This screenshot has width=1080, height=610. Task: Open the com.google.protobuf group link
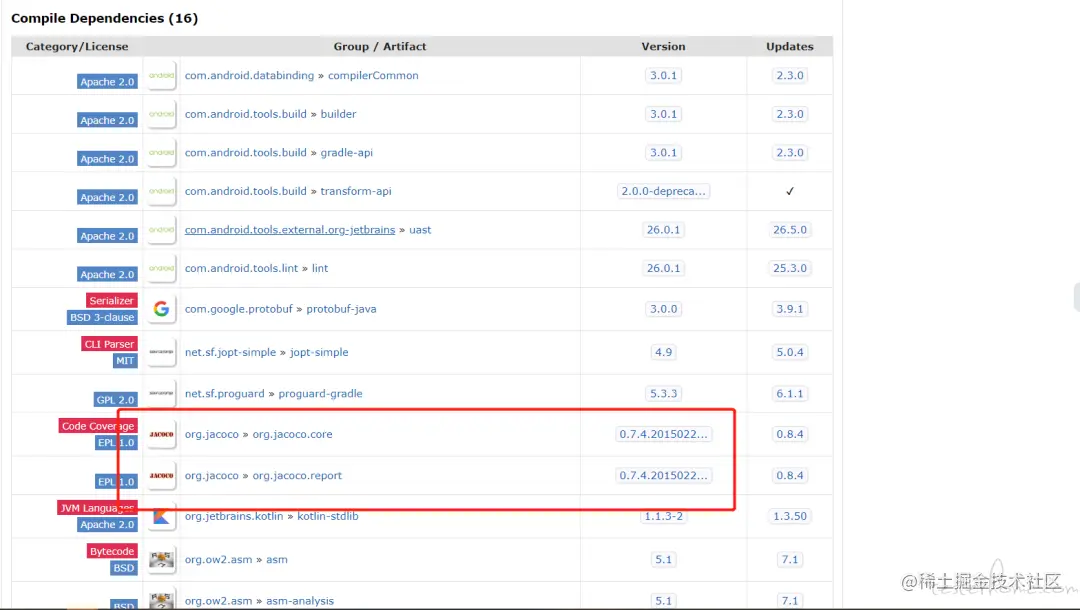(x=238, y=308)
